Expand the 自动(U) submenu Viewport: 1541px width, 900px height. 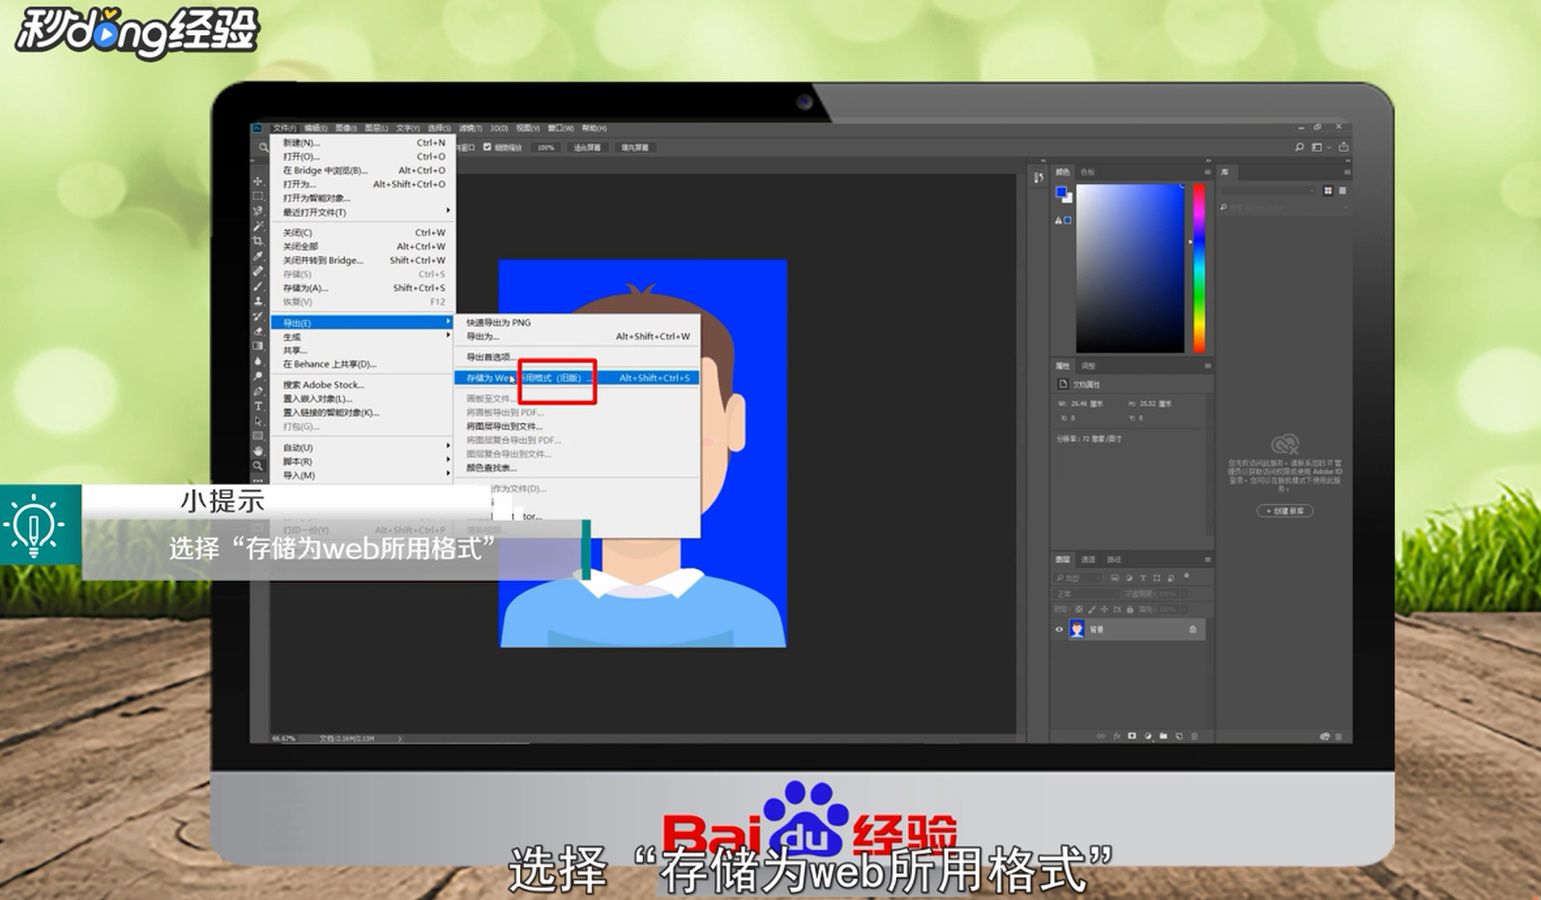(x=448, y=446)
